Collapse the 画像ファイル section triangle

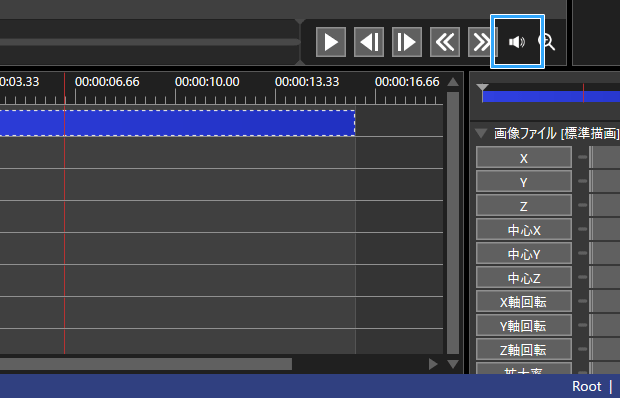(x=481, y=133)
